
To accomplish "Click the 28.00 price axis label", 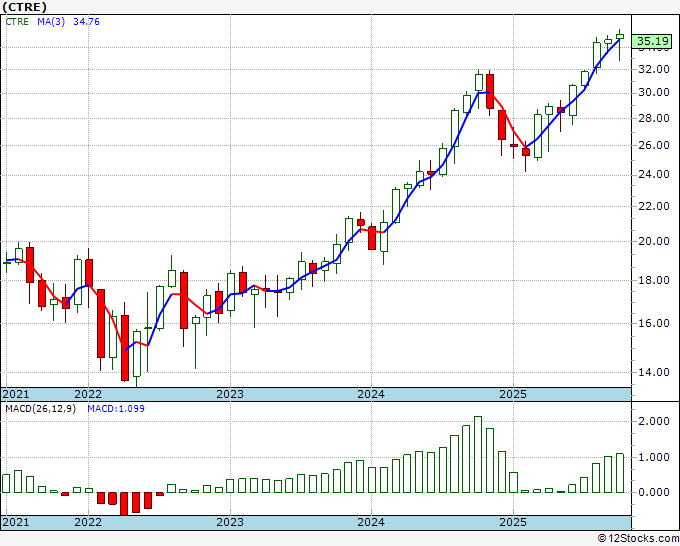I will pyautogui.click(x=654, y=118).
